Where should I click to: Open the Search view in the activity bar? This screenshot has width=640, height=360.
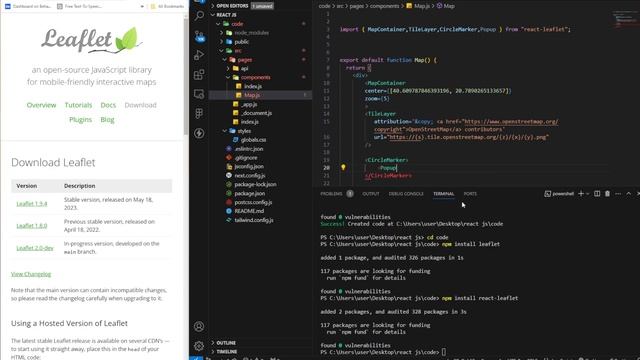(x=199, y=16)
